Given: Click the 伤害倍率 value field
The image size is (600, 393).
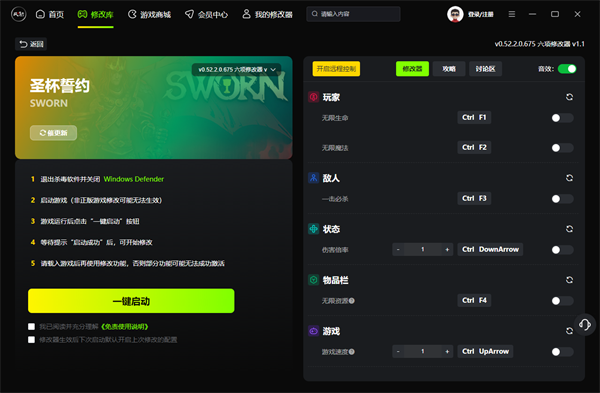Looking at the screenshot, I should 423,249.
